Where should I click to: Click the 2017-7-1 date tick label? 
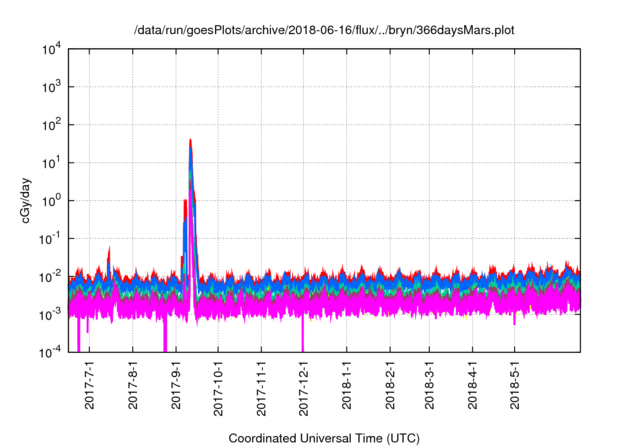click(x=91, y=385)
